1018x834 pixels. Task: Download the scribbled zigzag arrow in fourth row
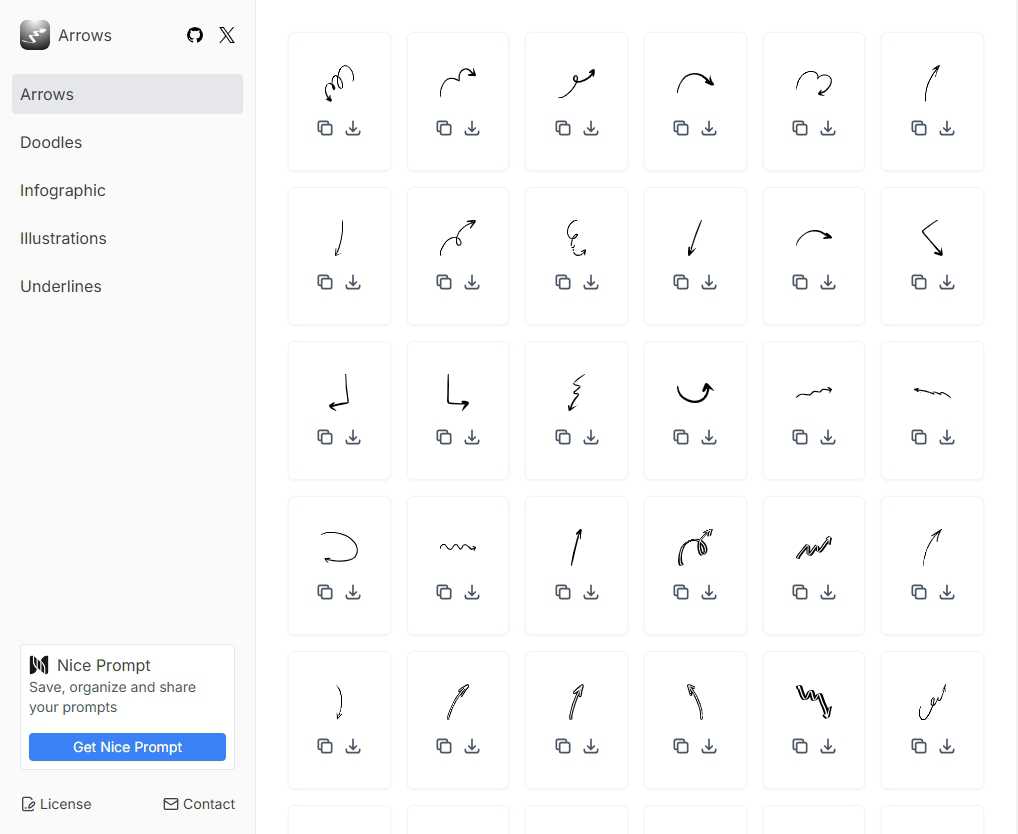(x=828, y=592)
